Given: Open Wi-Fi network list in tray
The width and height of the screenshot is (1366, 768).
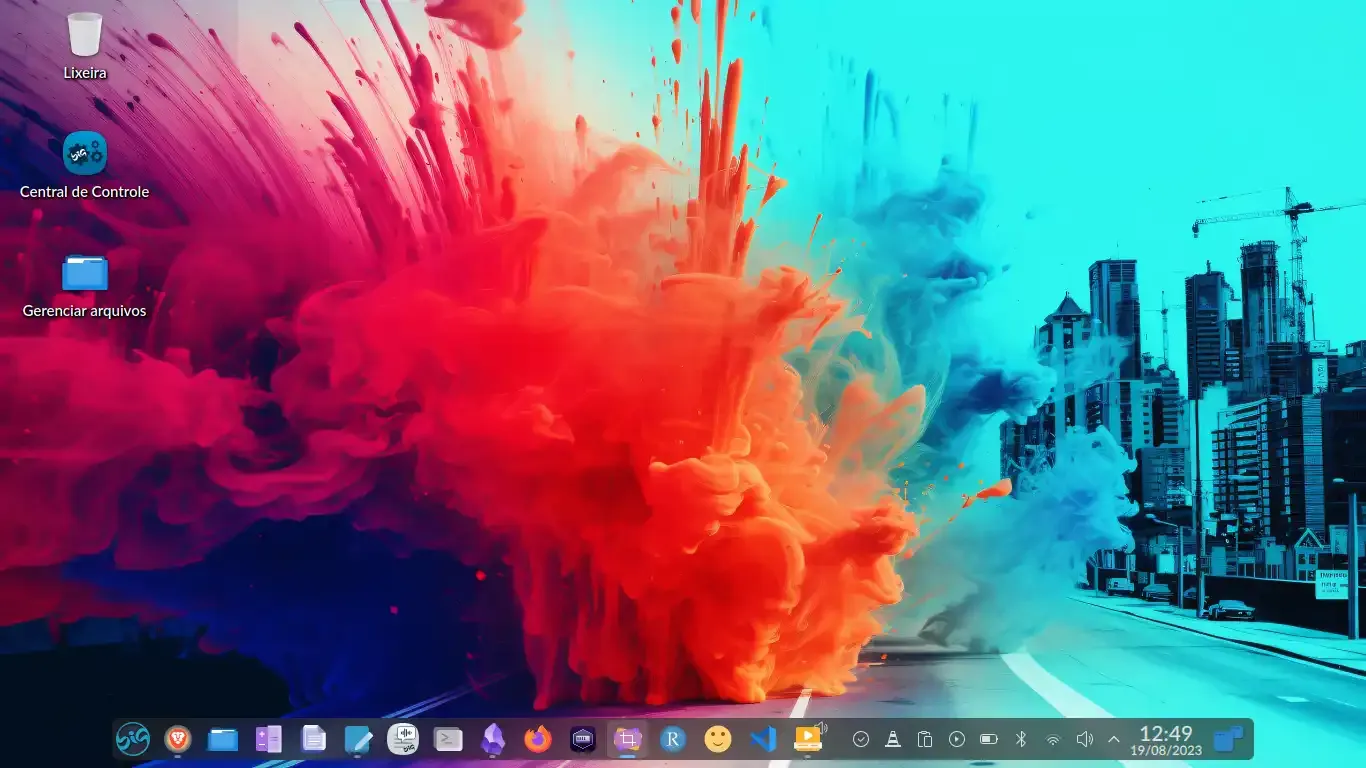Looking at the screenshot, I should point(1053,739).
